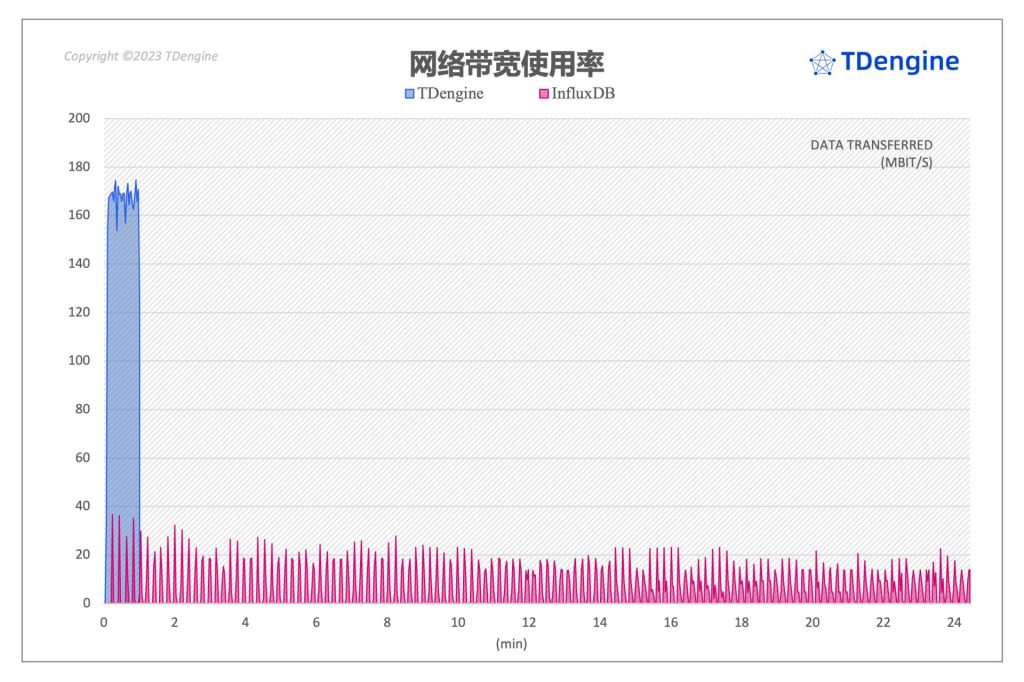Click the TDengine brand name text

tap(898, 62)
